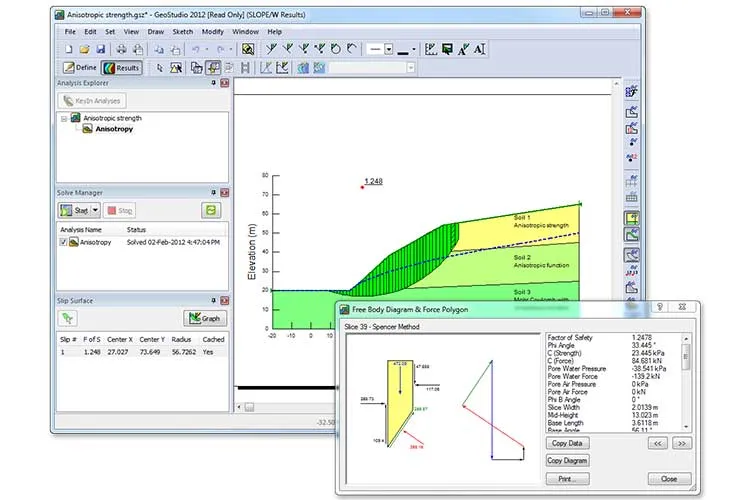The height and width of the screenshot is (500, 750).
Task: Pin the Slip Surface panel
Action: coord(213,300)
